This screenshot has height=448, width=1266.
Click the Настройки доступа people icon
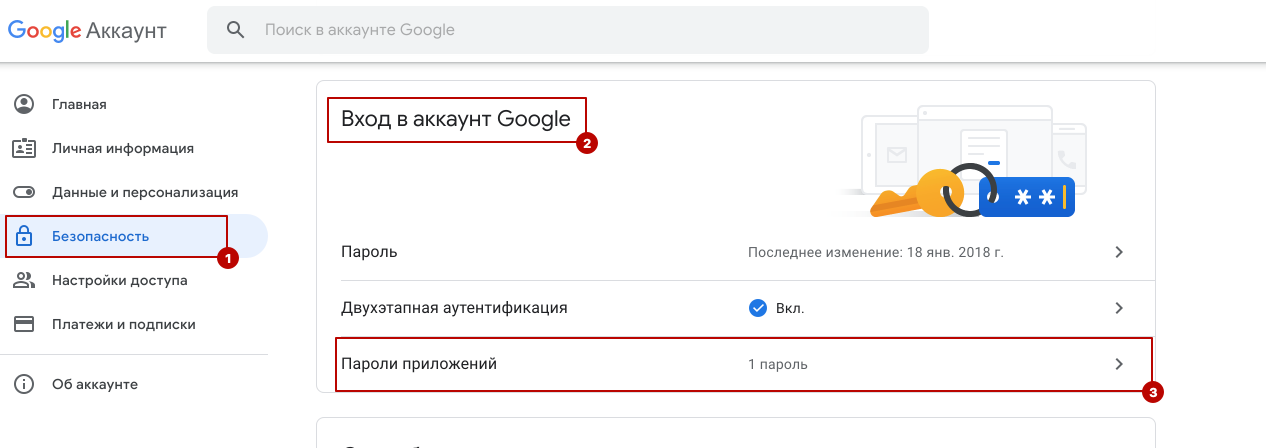23,280
